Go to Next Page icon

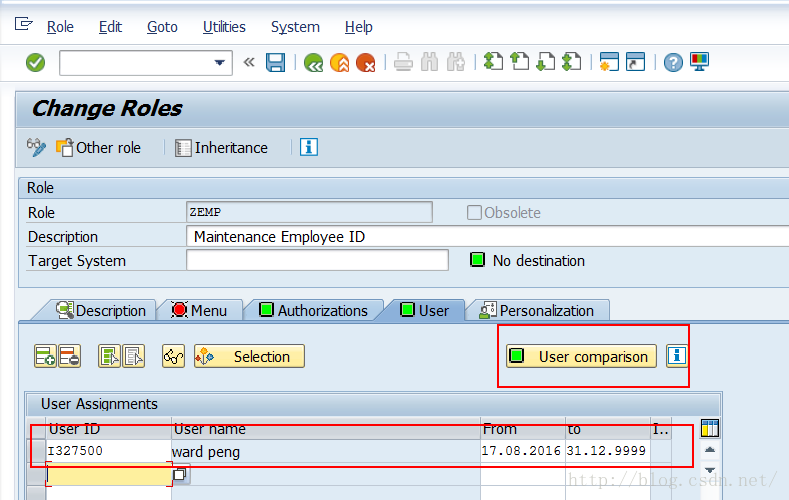(545, 62)
